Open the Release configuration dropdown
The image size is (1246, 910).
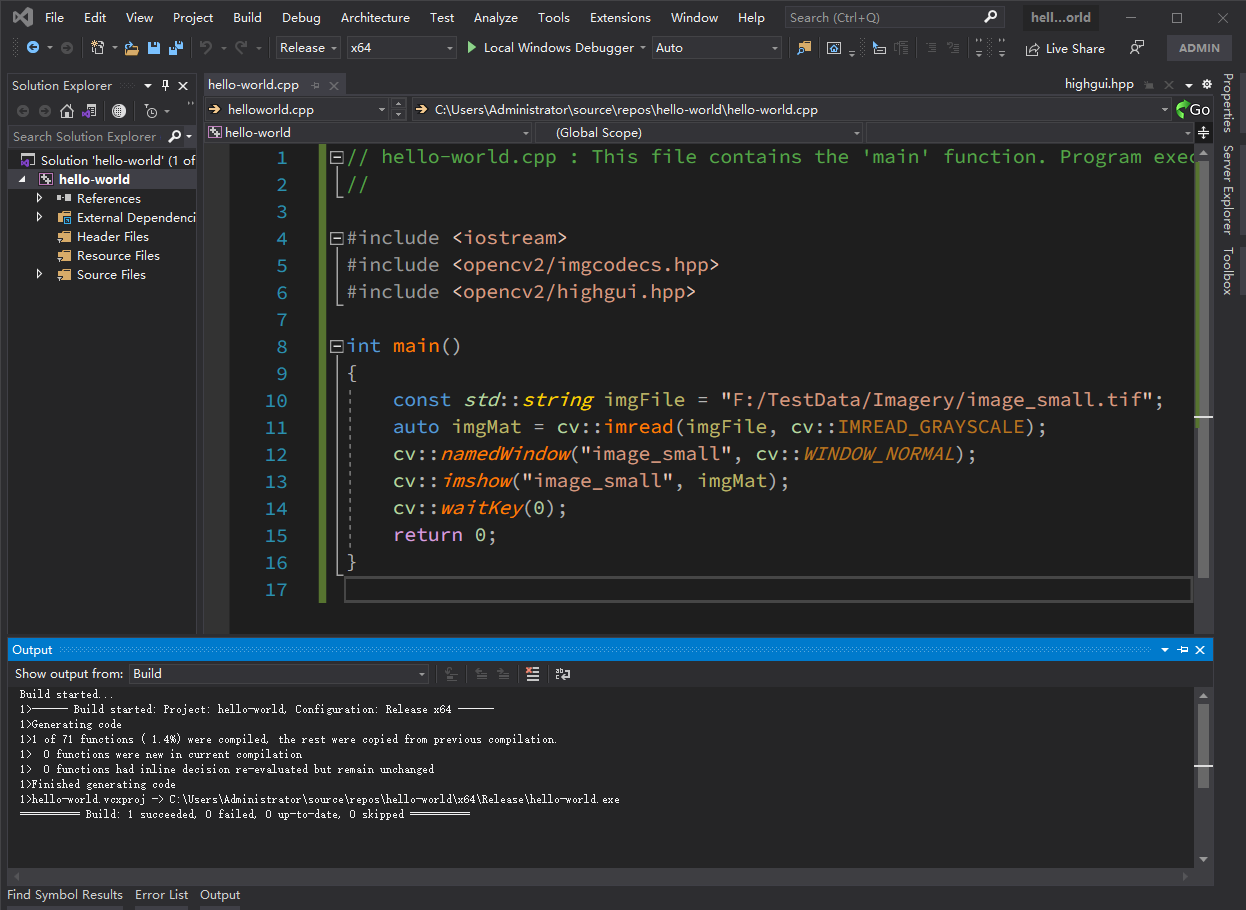click(308, 48)
